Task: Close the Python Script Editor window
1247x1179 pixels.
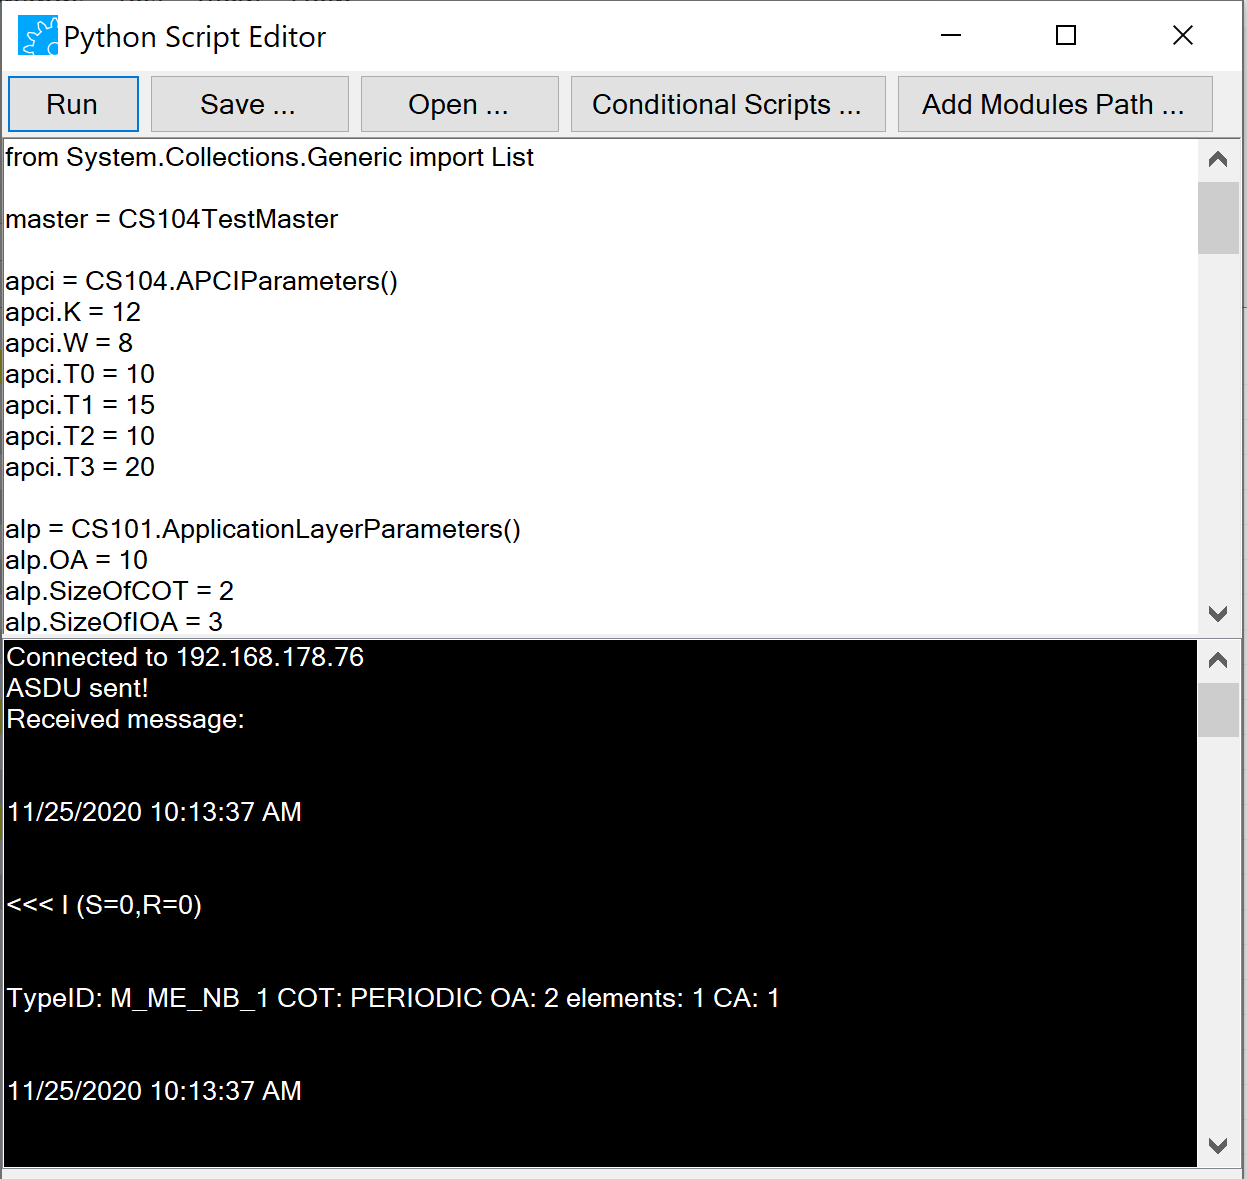Action: click(x=1182, y=36)
